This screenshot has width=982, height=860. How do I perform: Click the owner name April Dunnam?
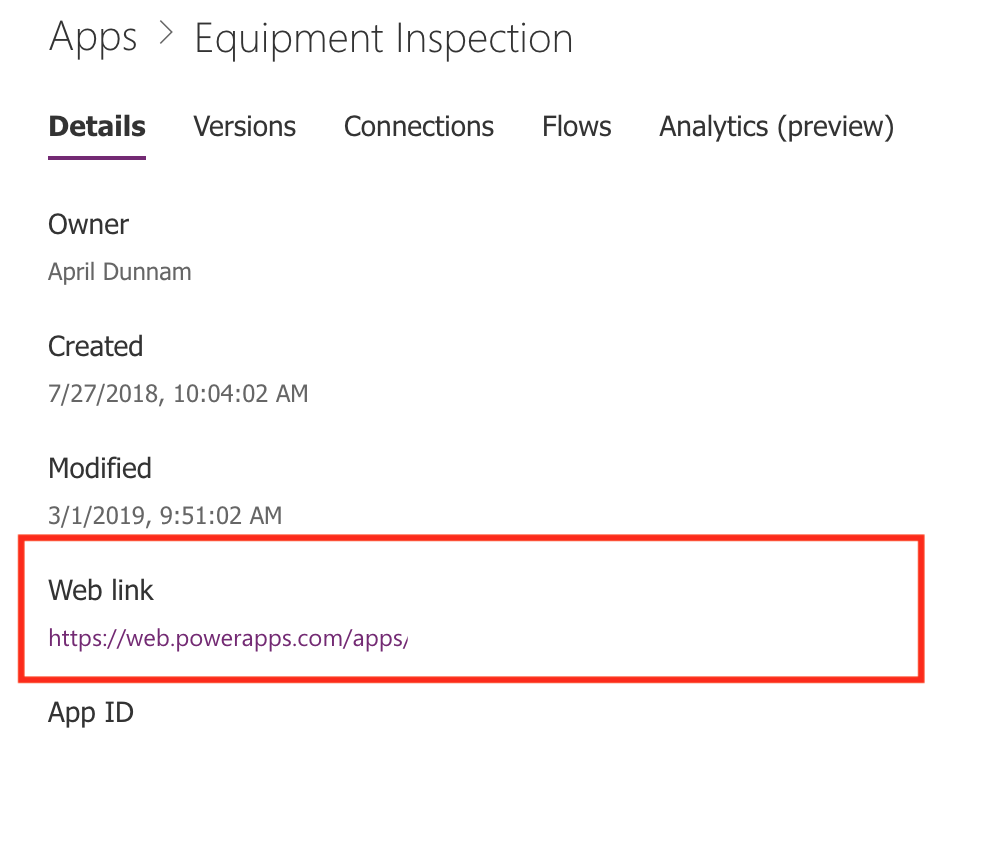(x=120, y=272)
